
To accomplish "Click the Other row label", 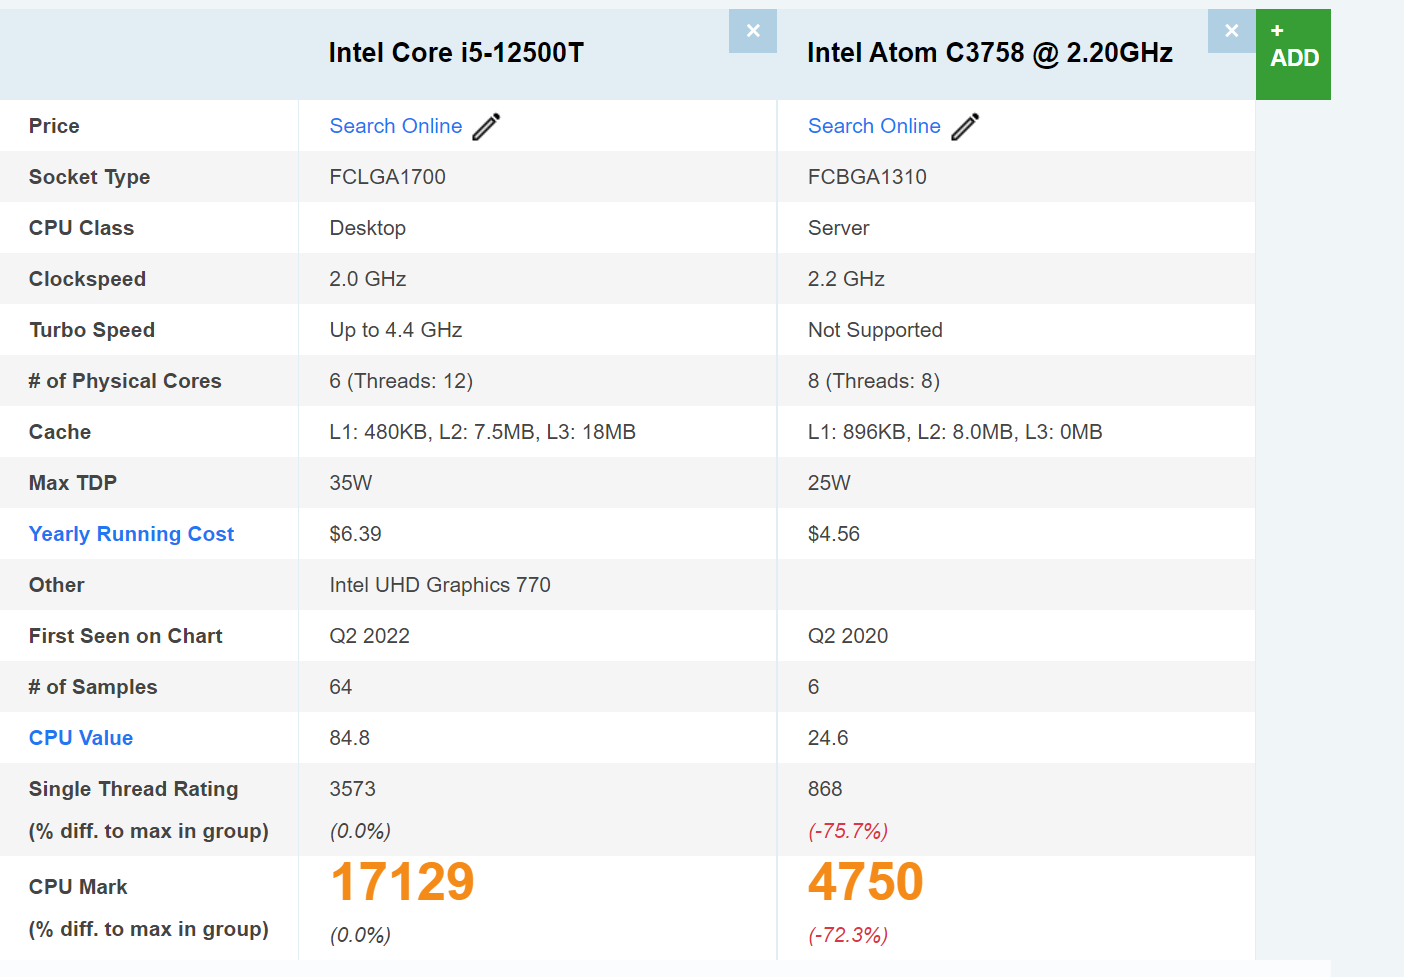I will (57, 585).
